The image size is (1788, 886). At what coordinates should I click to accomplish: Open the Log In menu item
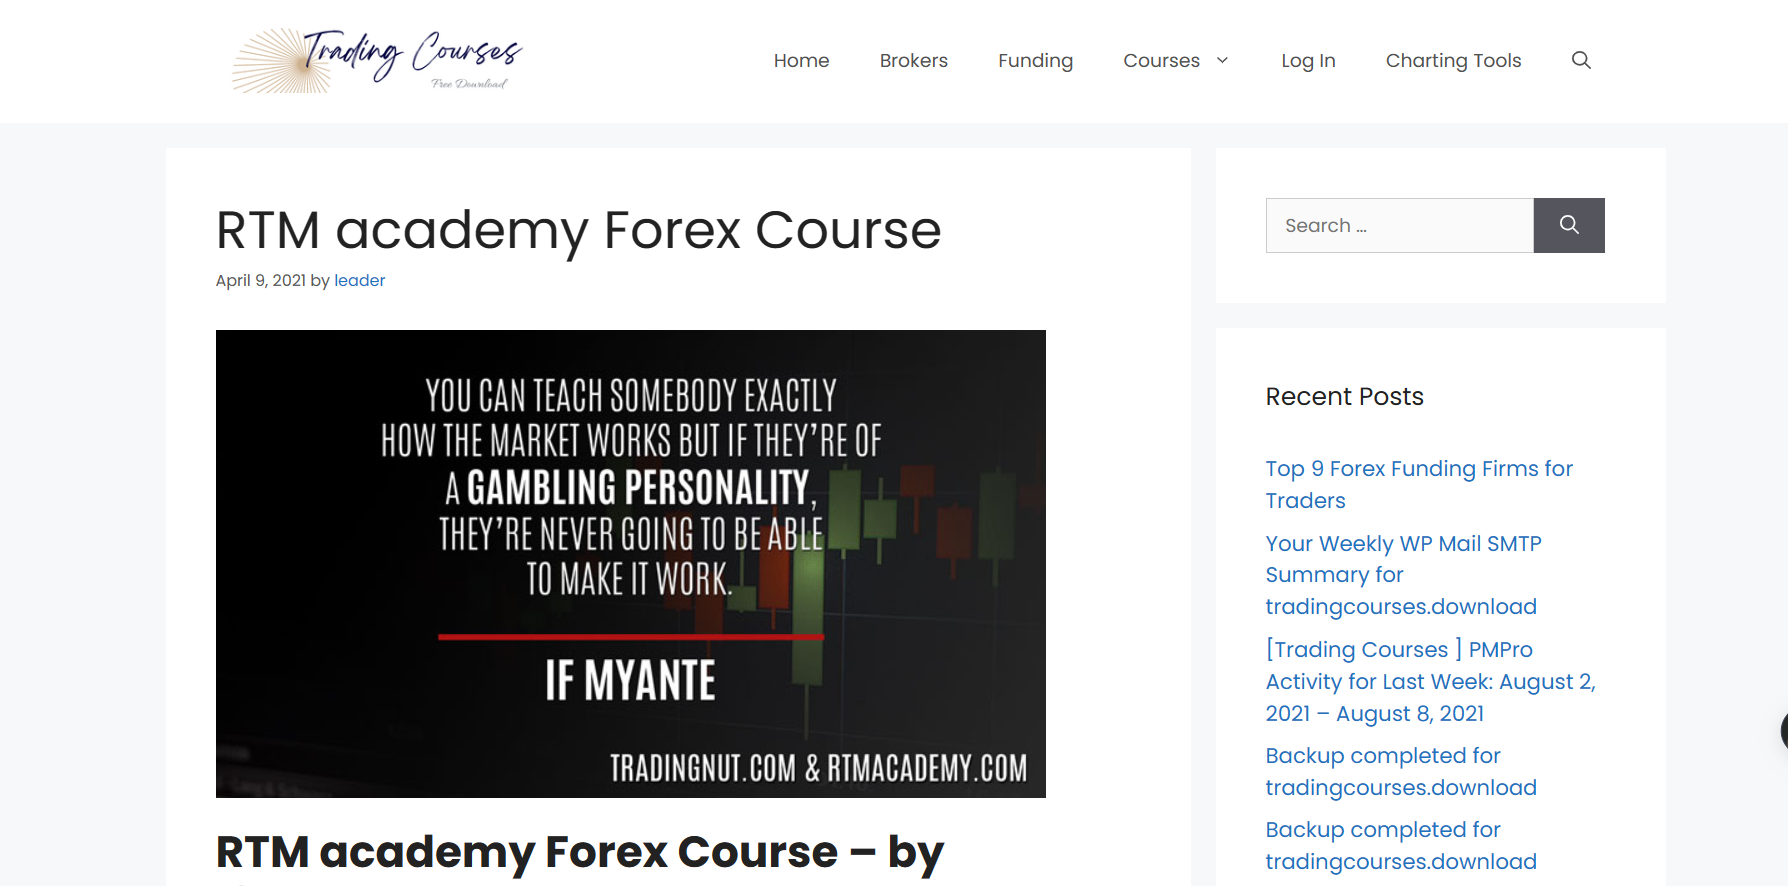point(1308,60)
